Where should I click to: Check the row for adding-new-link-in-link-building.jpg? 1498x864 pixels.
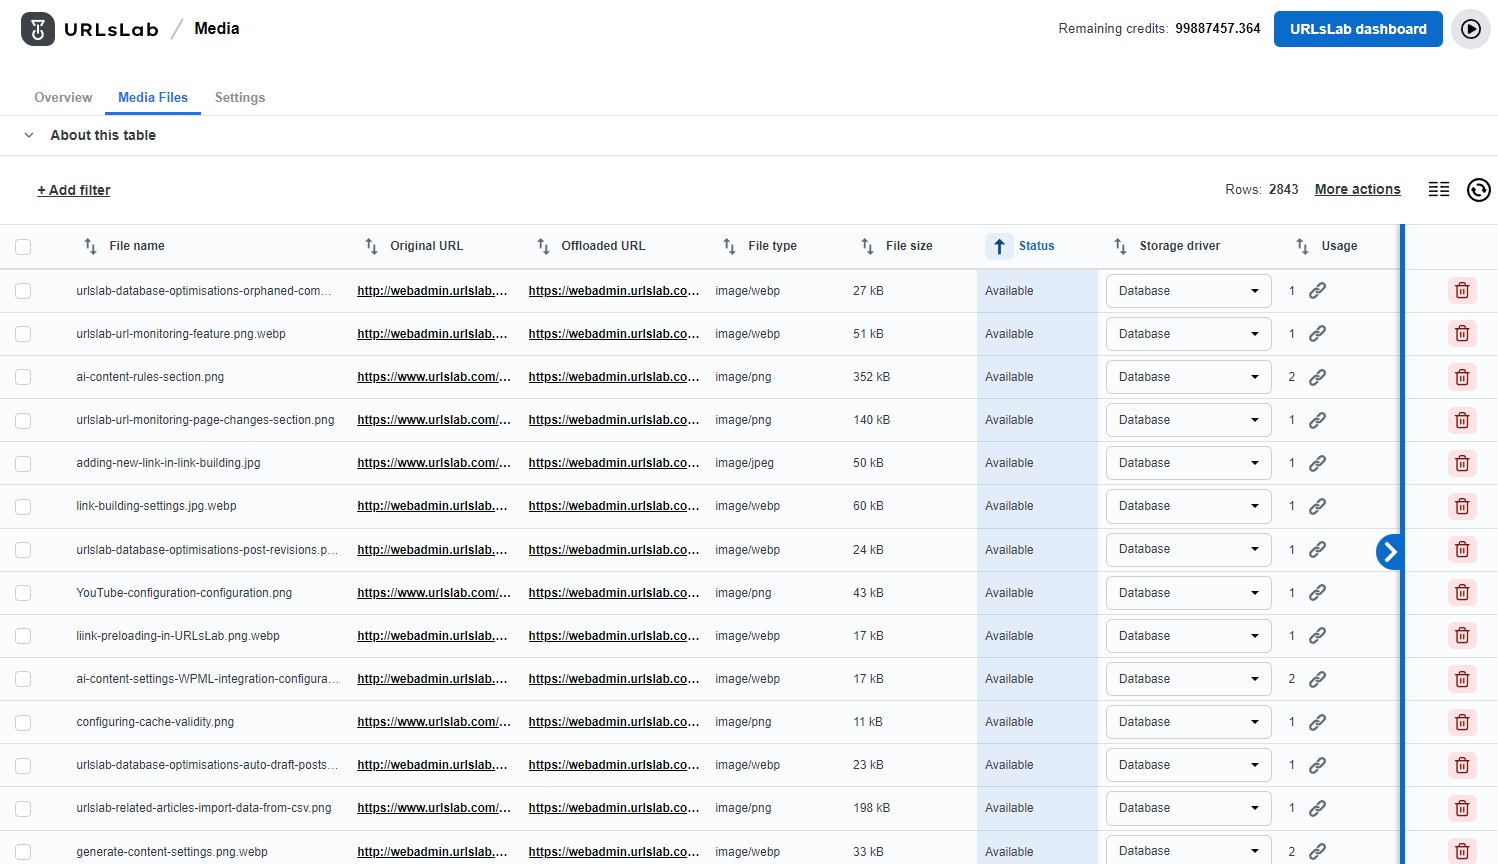click(23, 463)
